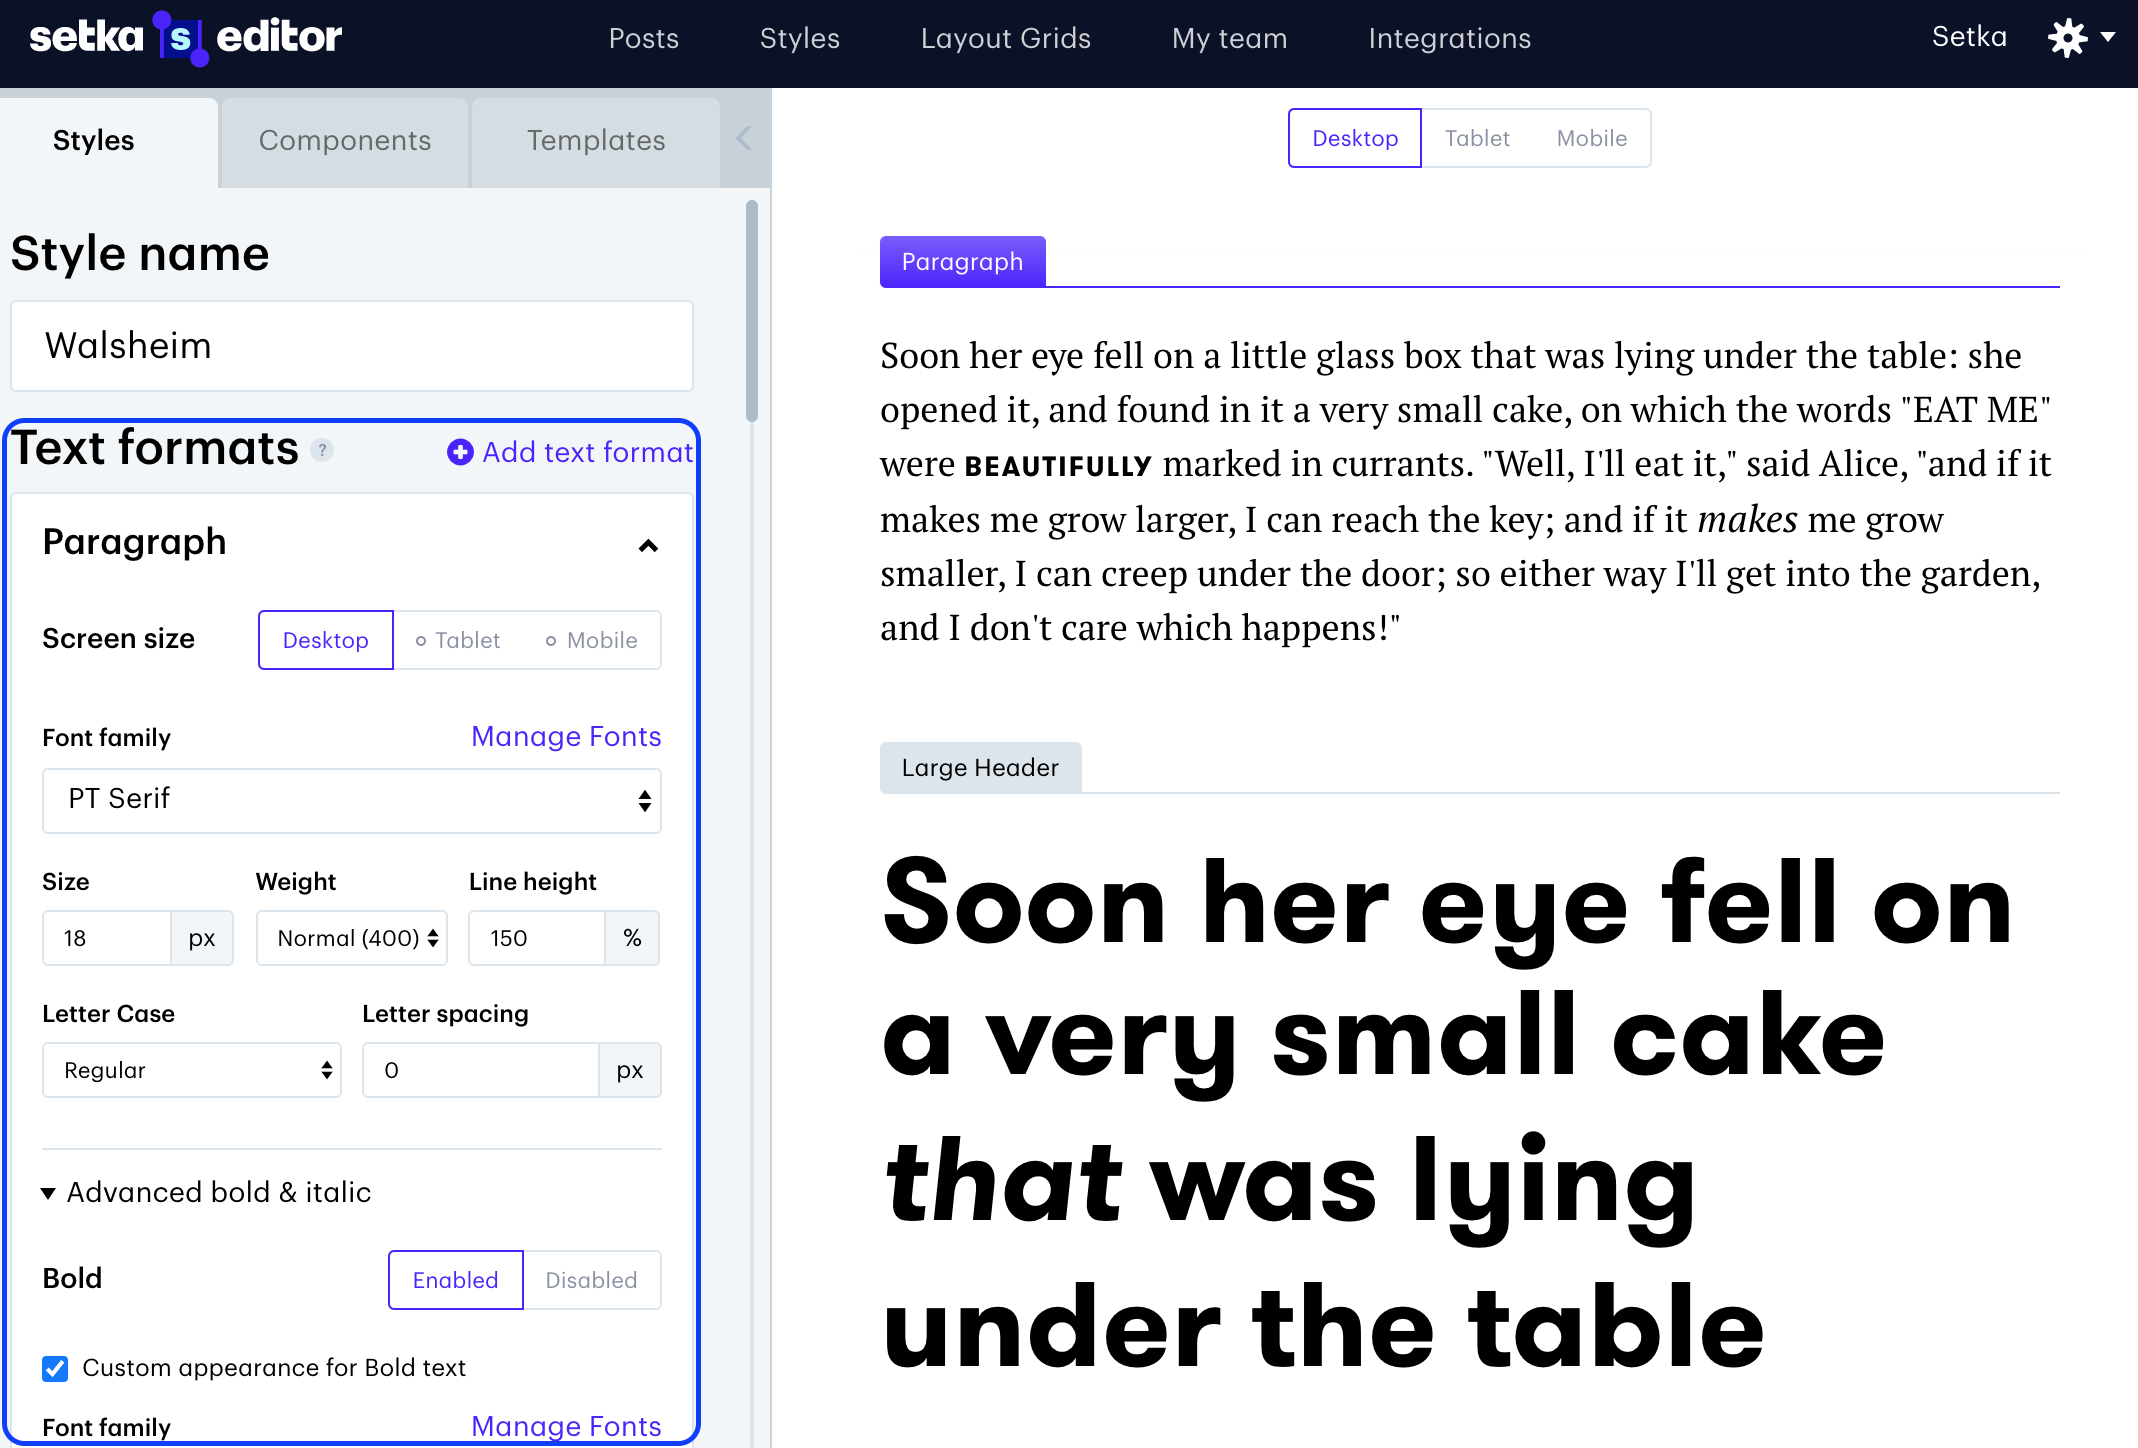The height and width of the screenshot is (1448, 2138).
Task: Switch to the Components tab
Action: tap(344, 141)
